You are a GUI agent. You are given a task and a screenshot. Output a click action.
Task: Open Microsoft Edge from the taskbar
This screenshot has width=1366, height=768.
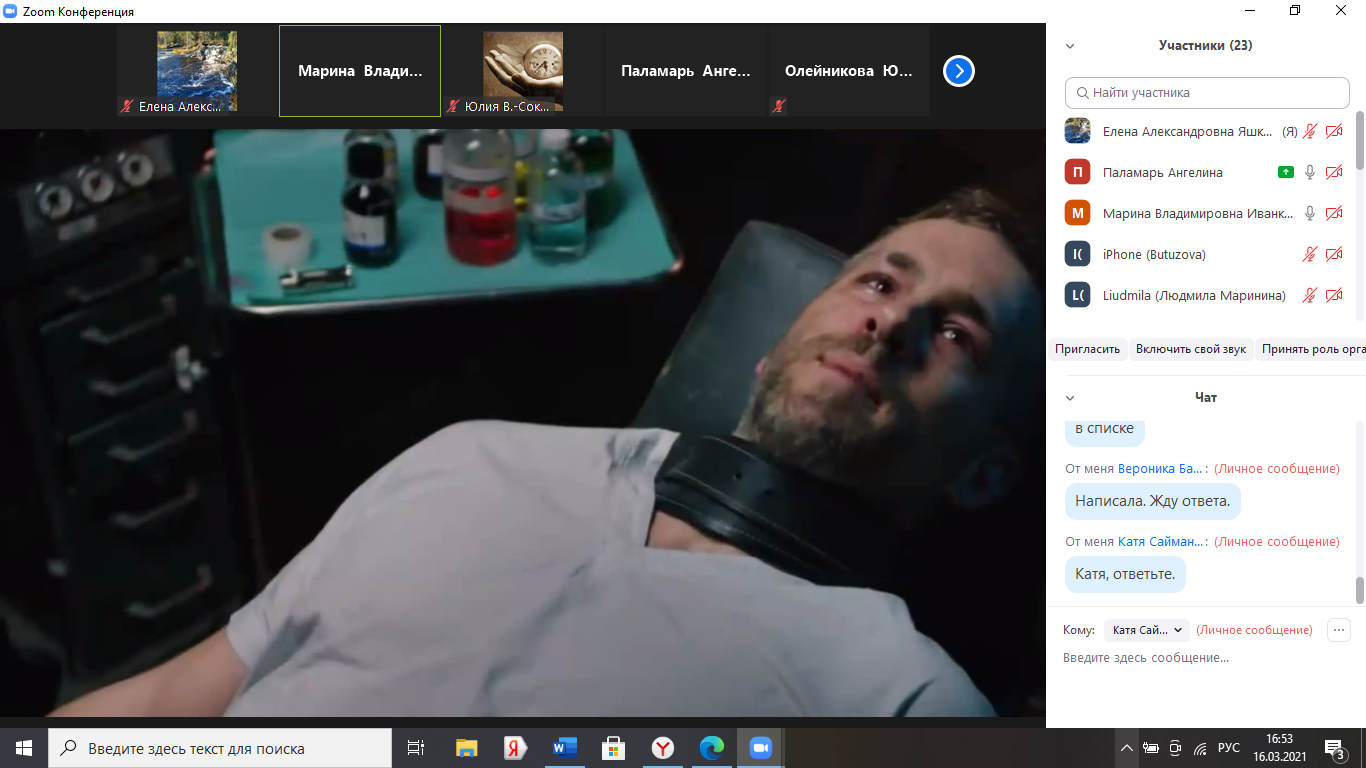click(712, 748)
